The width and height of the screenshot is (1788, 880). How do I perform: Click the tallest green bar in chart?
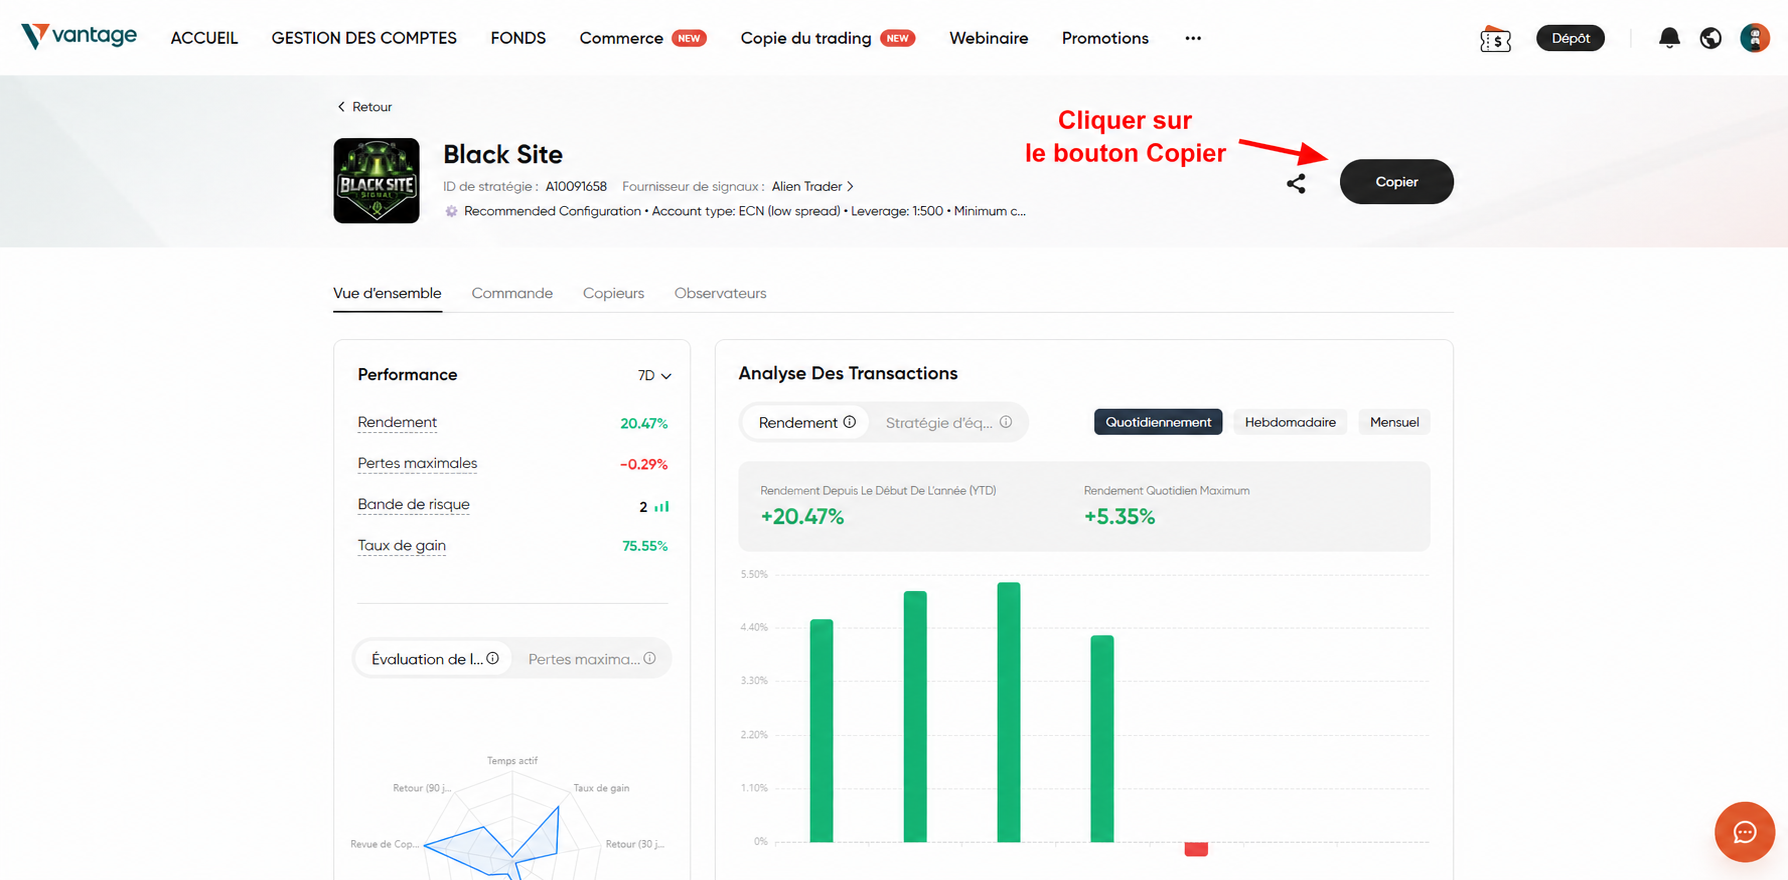click(1008, 710)
